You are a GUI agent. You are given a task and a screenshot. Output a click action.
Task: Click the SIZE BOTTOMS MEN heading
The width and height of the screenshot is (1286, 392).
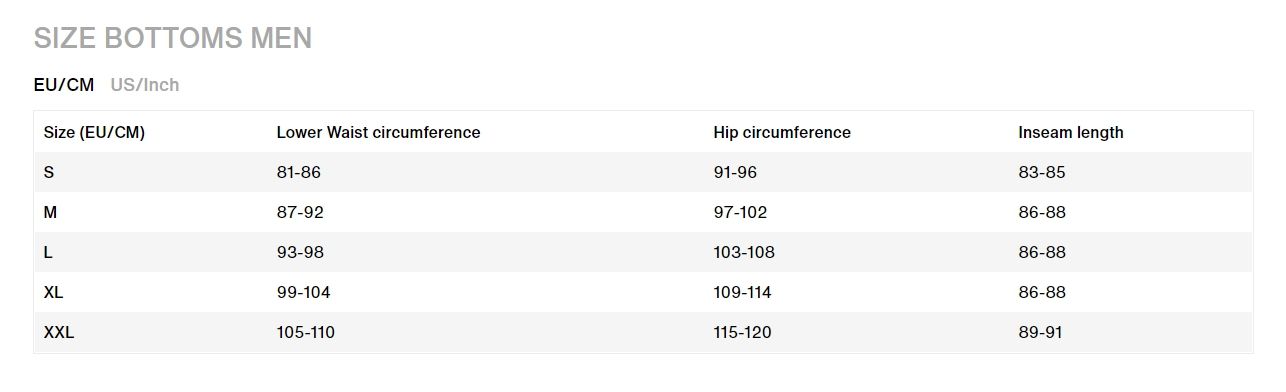coord(173,38)
